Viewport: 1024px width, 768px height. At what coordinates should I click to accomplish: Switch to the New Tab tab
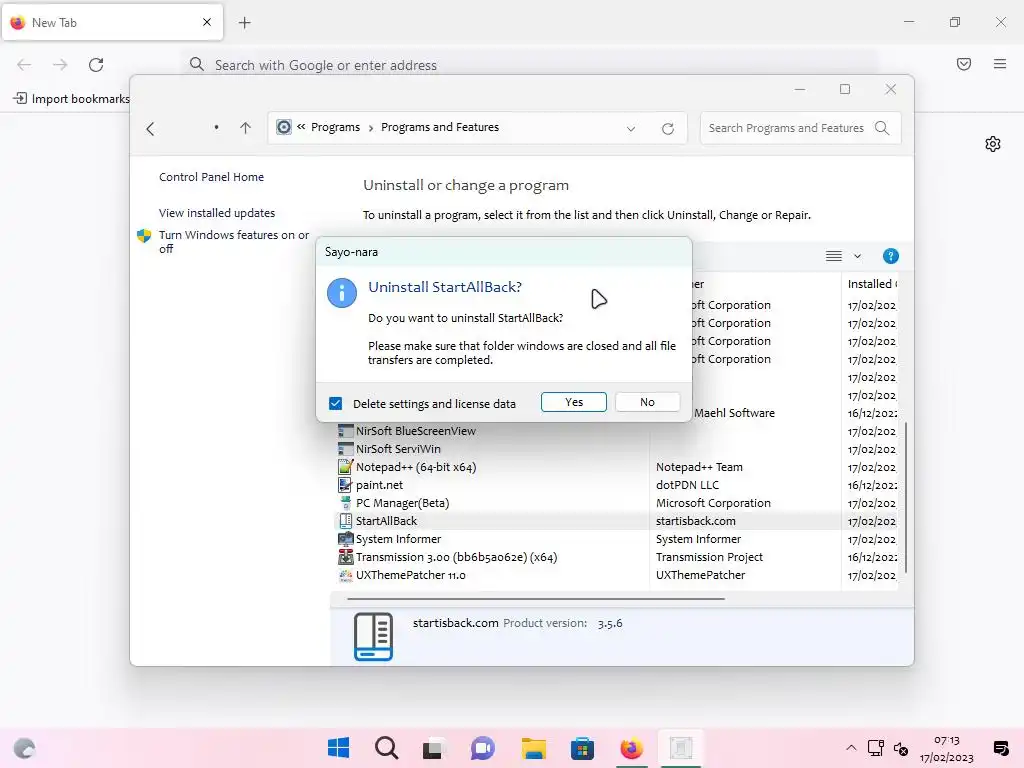tap(112, 23)
